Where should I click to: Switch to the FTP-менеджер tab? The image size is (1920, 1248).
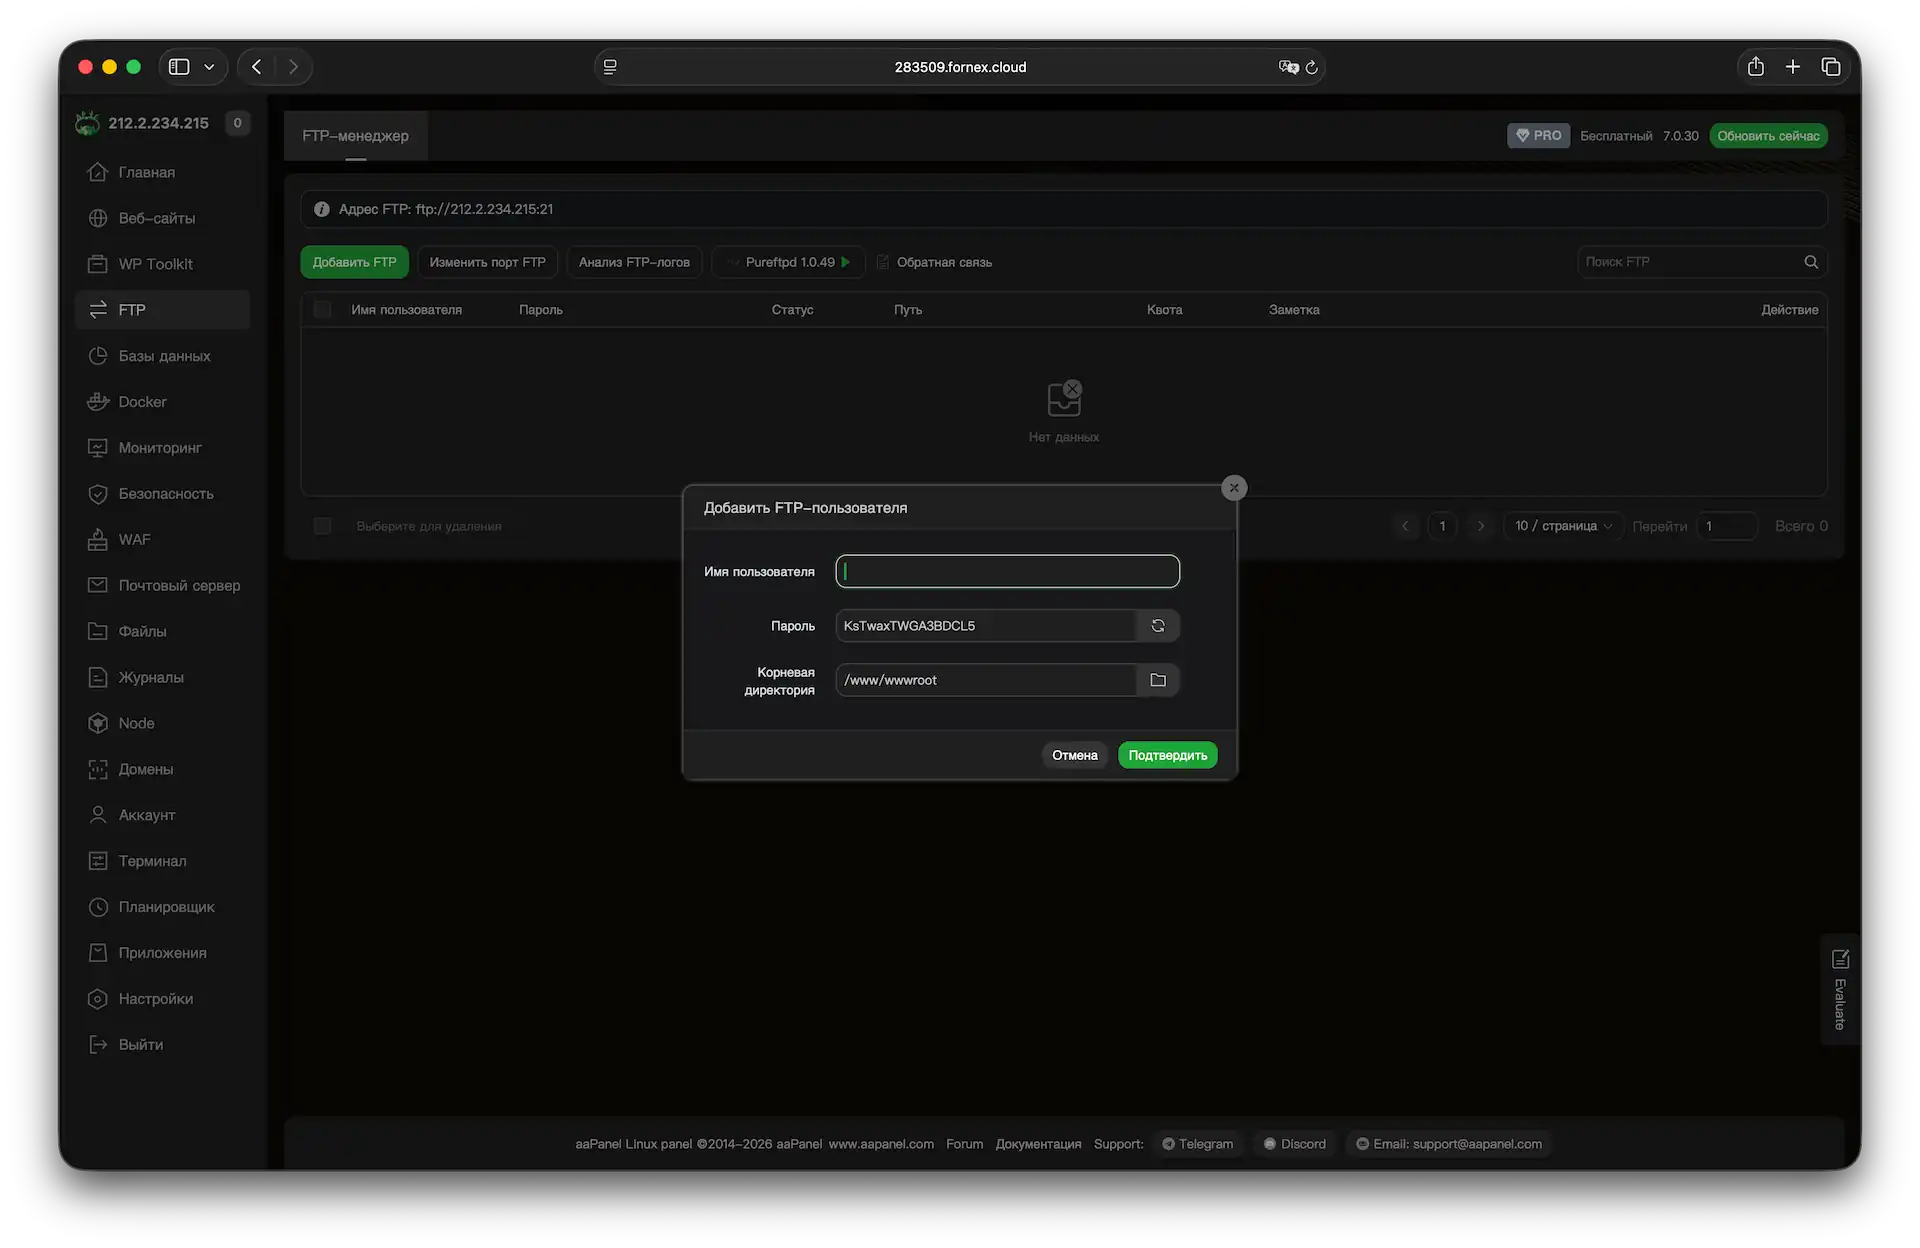(355, 135)
